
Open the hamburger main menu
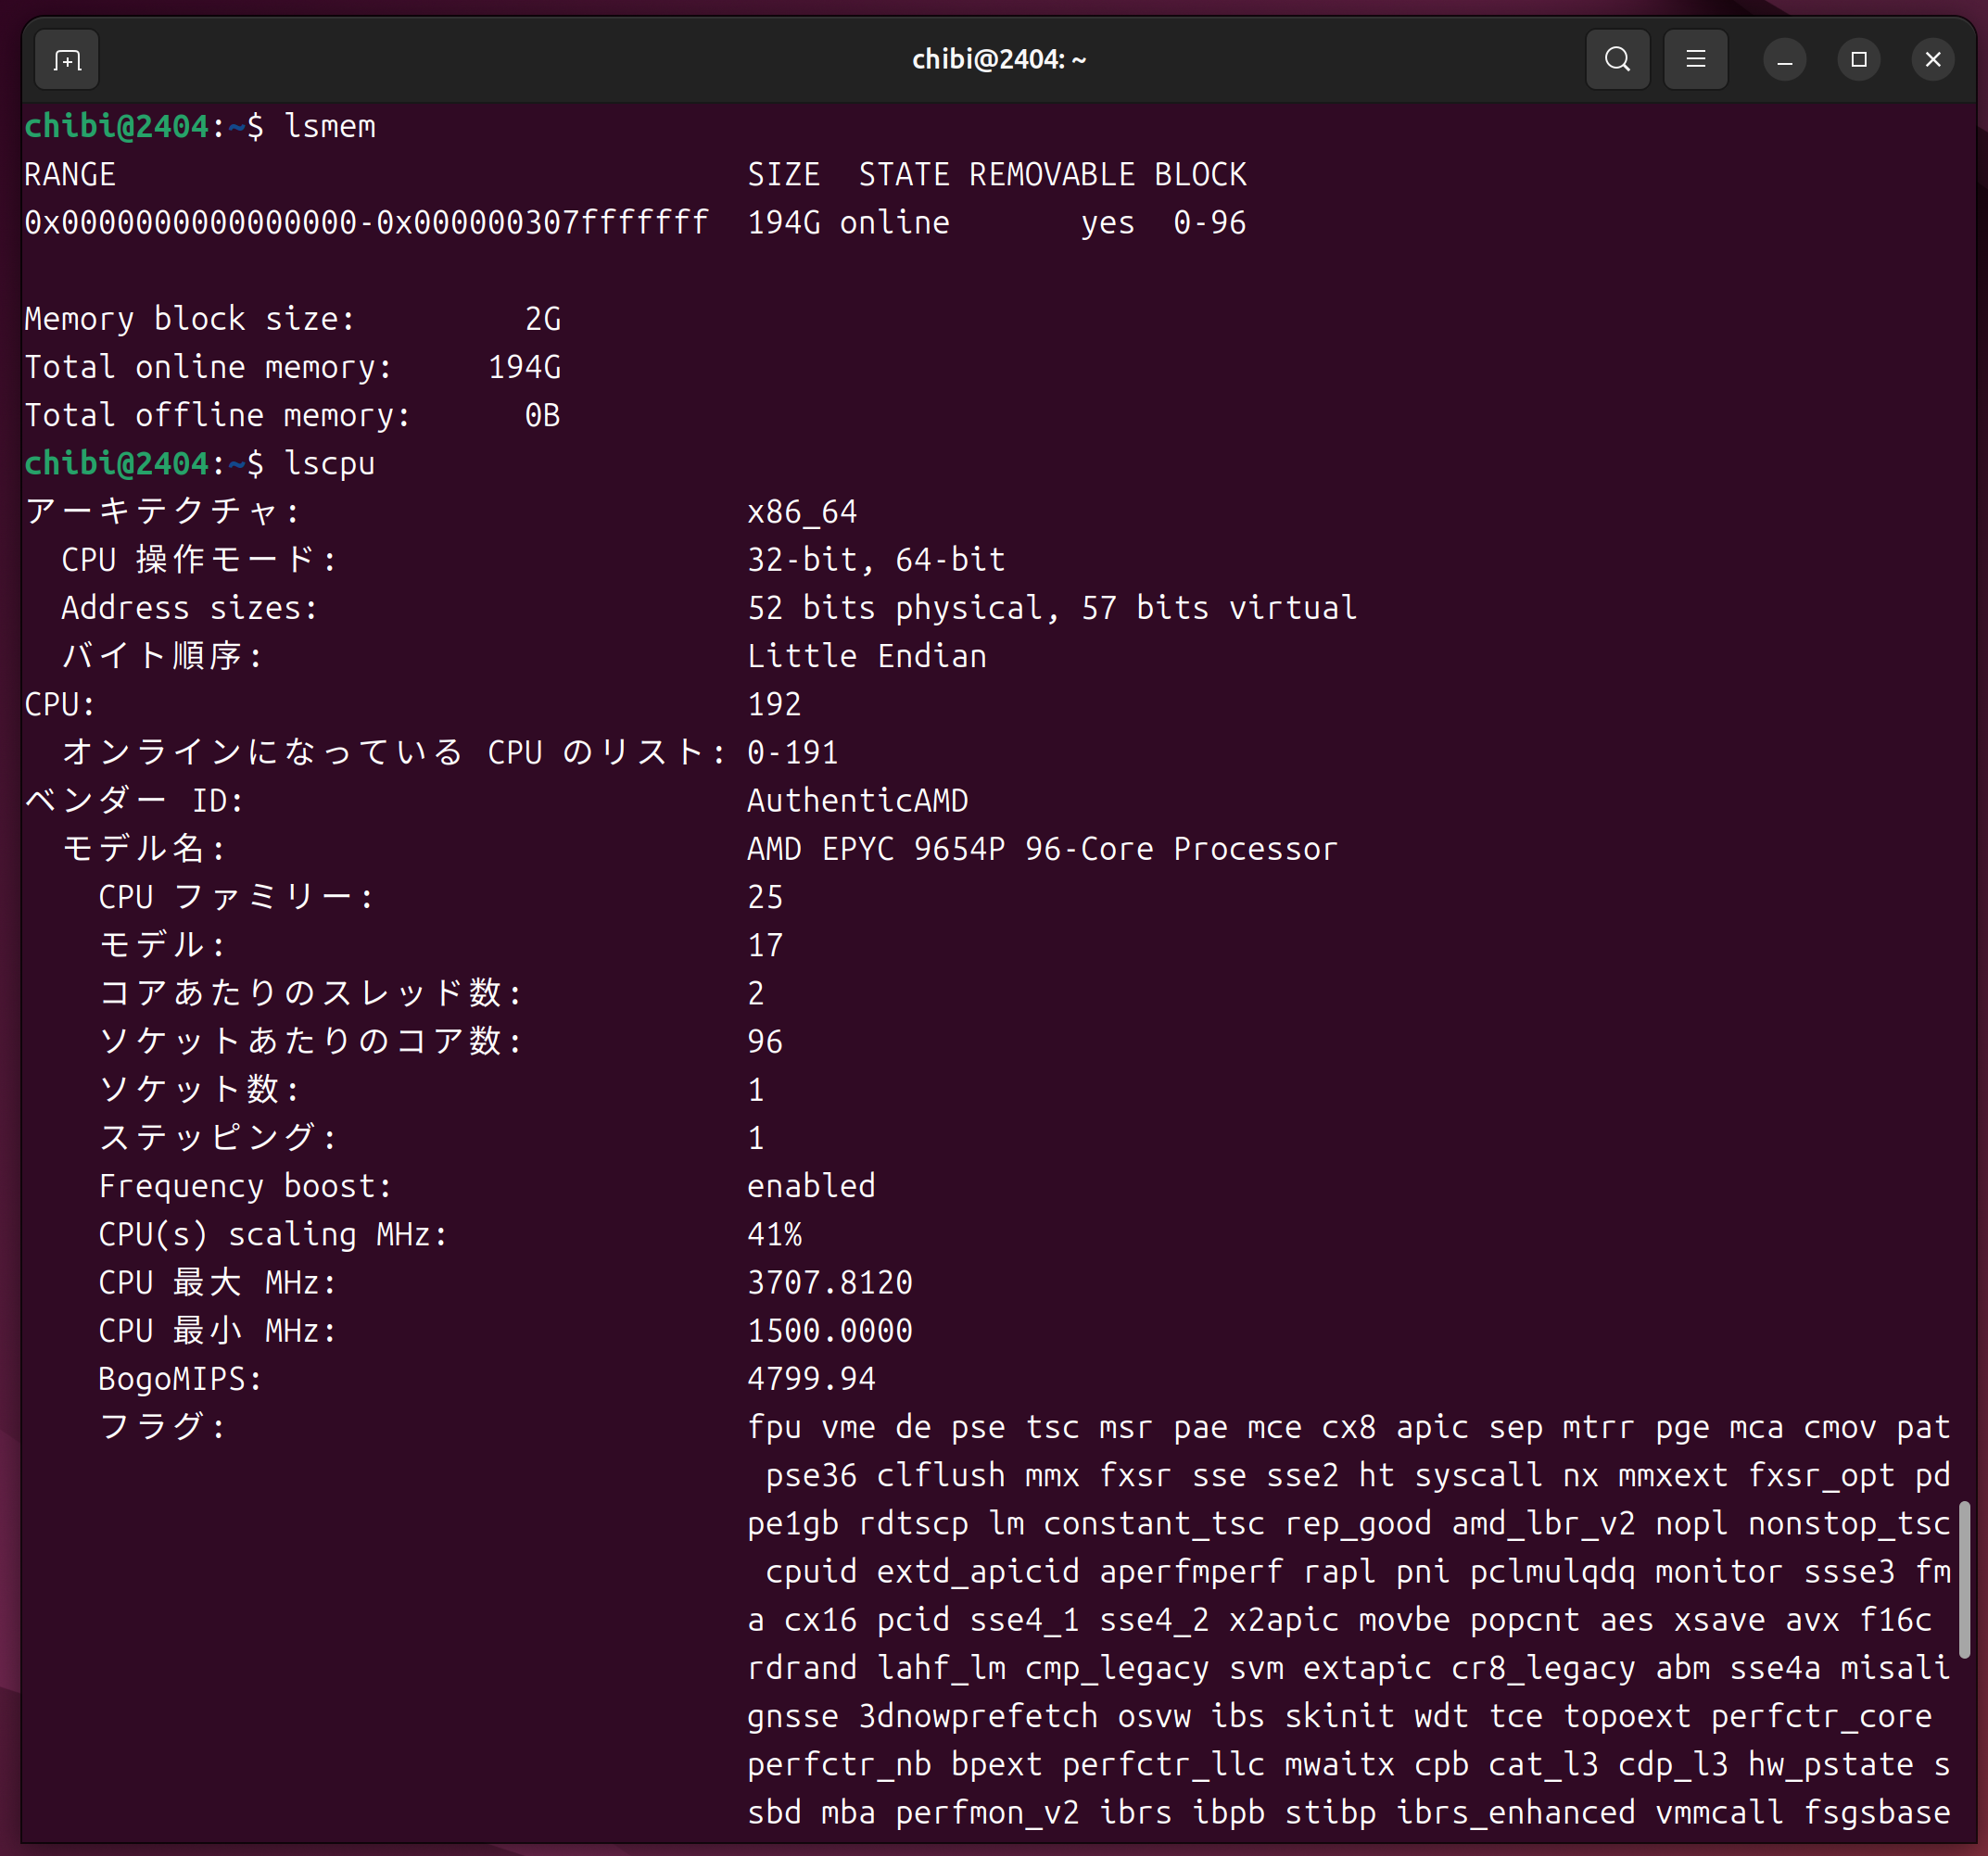1695,60
